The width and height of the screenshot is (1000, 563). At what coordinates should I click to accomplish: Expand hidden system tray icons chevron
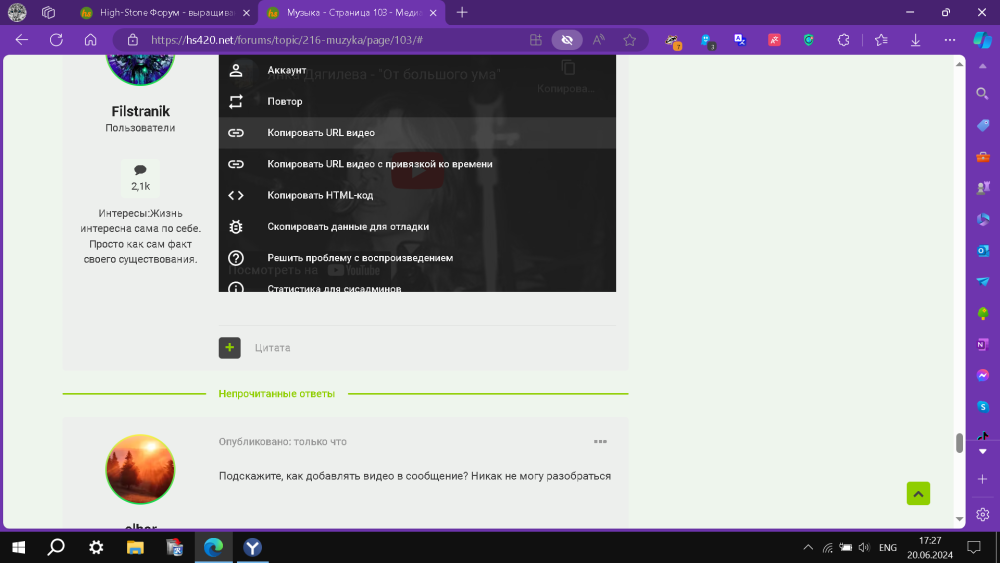(808, 547)
